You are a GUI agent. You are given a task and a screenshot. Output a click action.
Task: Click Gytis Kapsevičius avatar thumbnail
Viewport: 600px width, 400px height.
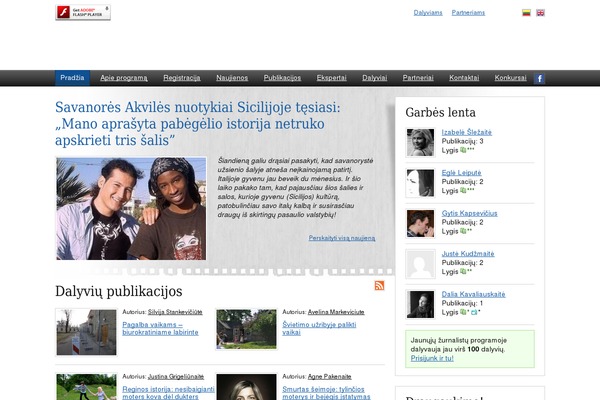tap(420, 224)
